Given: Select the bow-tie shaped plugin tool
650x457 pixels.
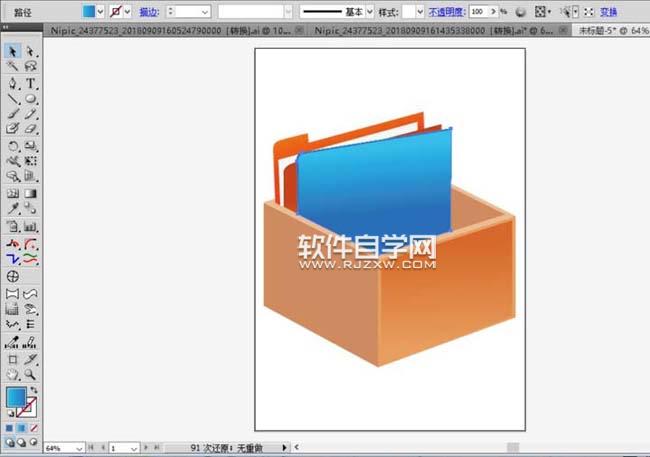Looking at the screenshot, I should tap(12, 294).
